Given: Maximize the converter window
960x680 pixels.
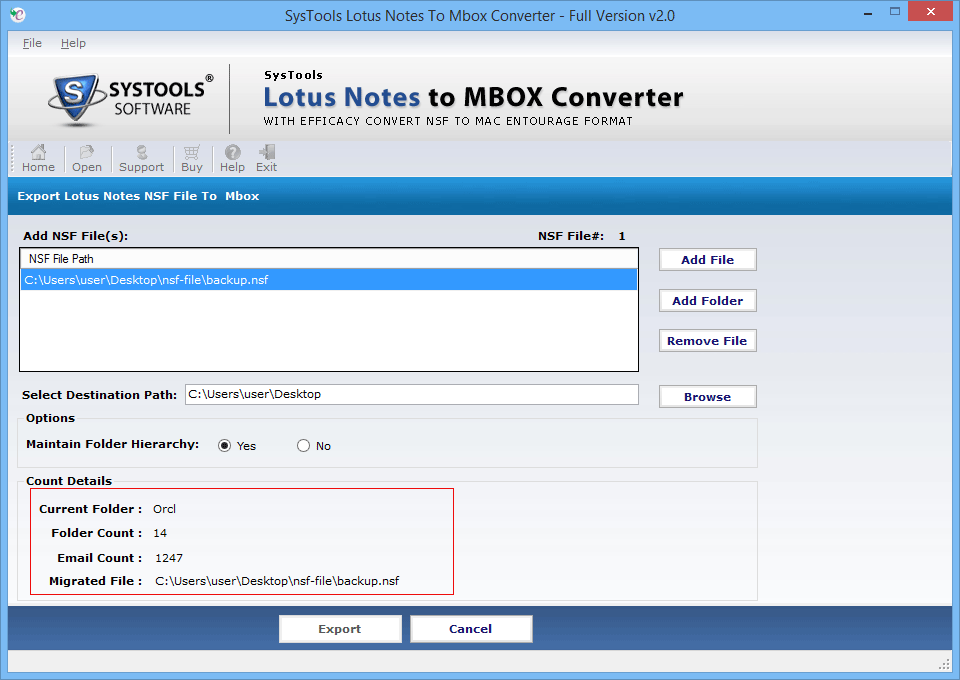Looking at the screenshot, I should (x=894, y=12).
